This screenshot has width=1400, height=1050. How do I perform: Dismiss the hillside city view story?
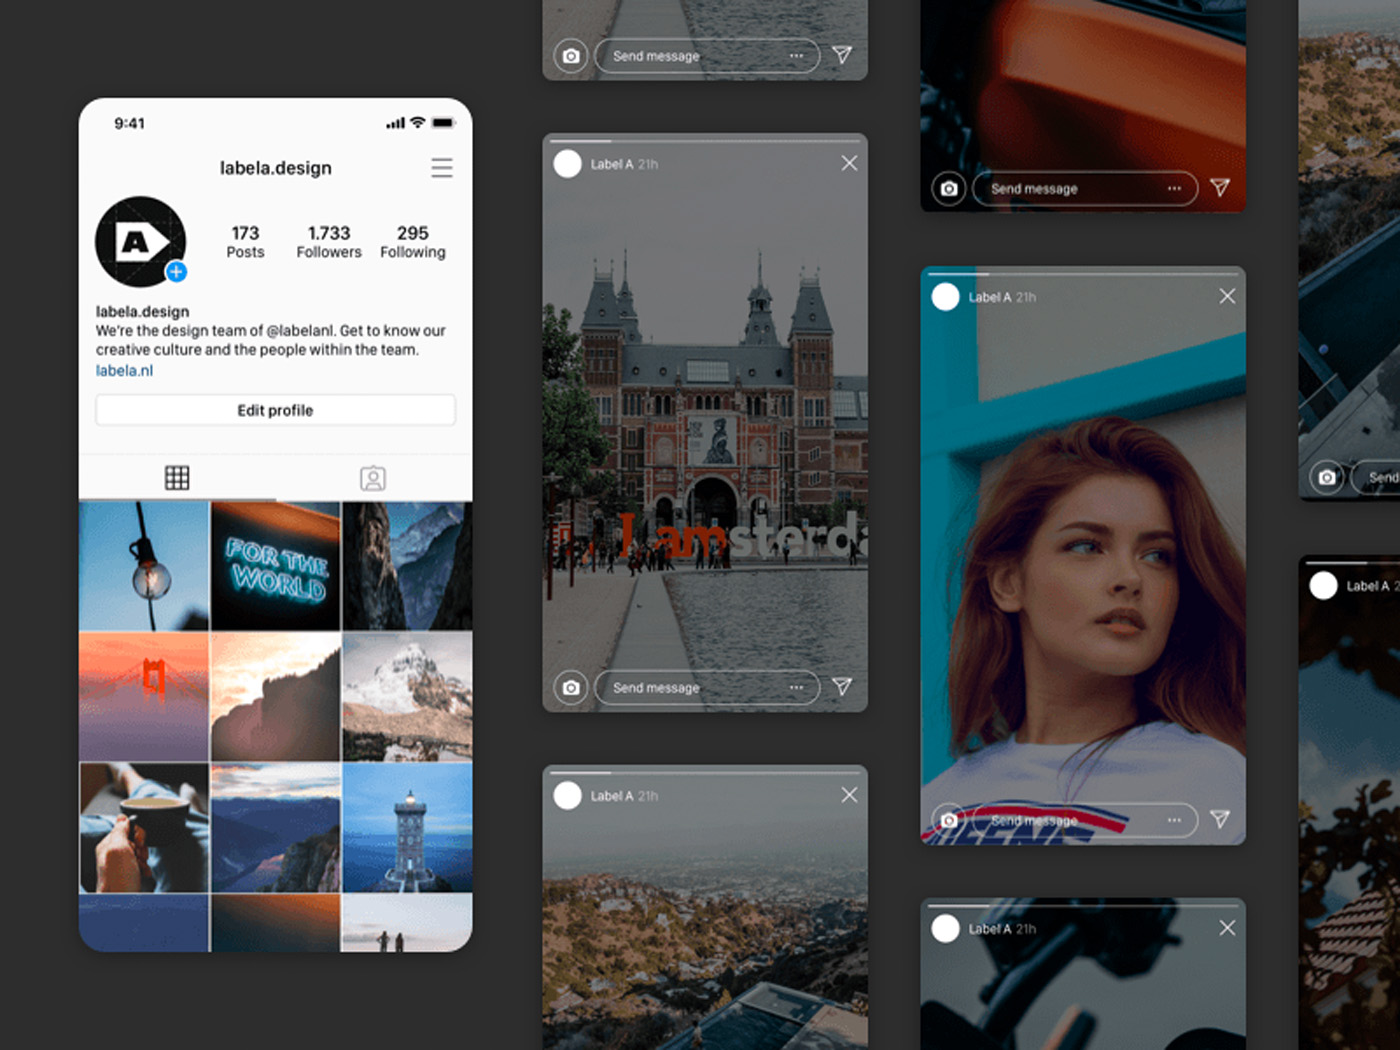(849, 795)
